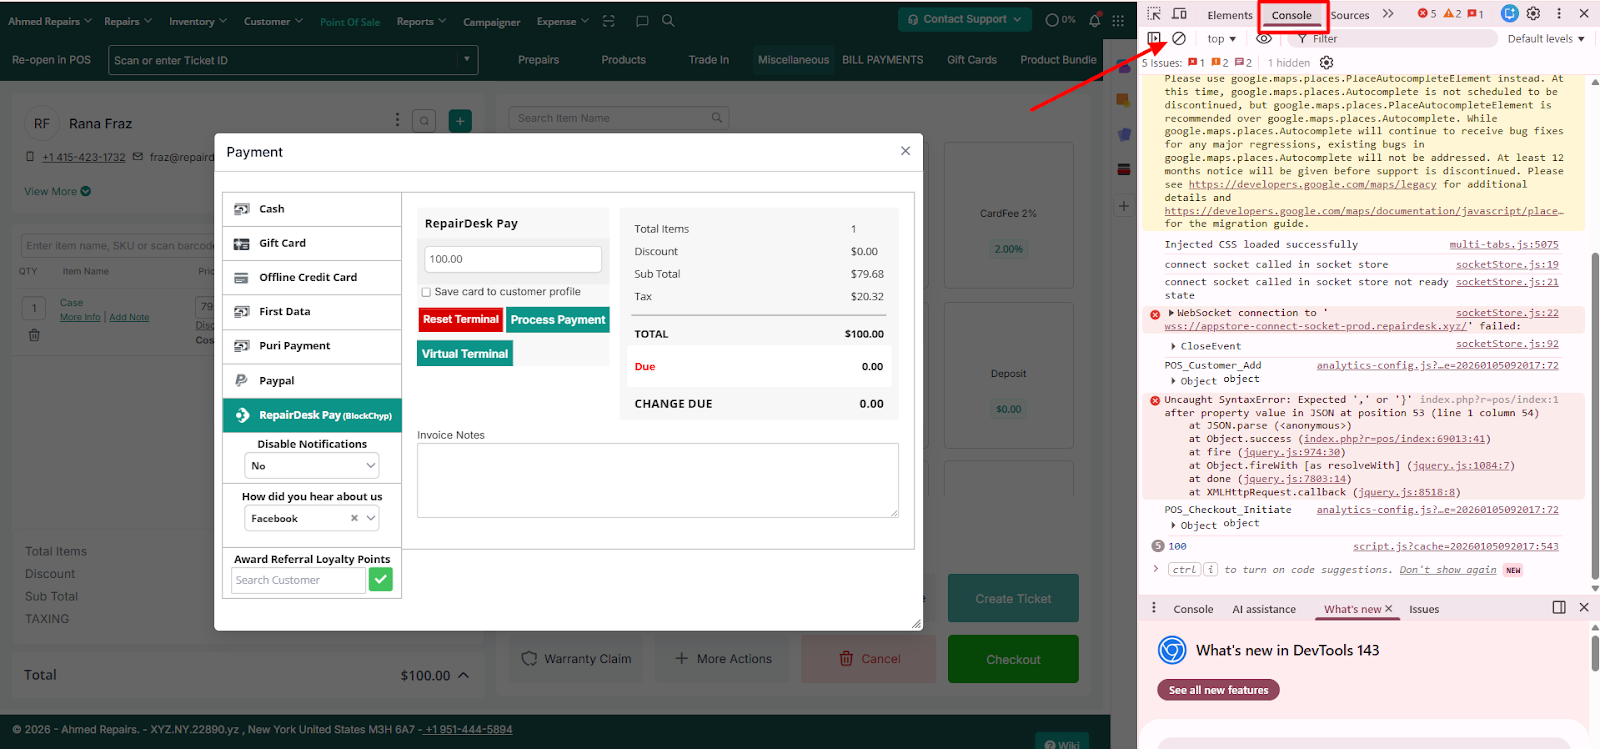Toggle the DevTools device toolbar icon
1600x749 pixels.
[x=1180, y=14]
